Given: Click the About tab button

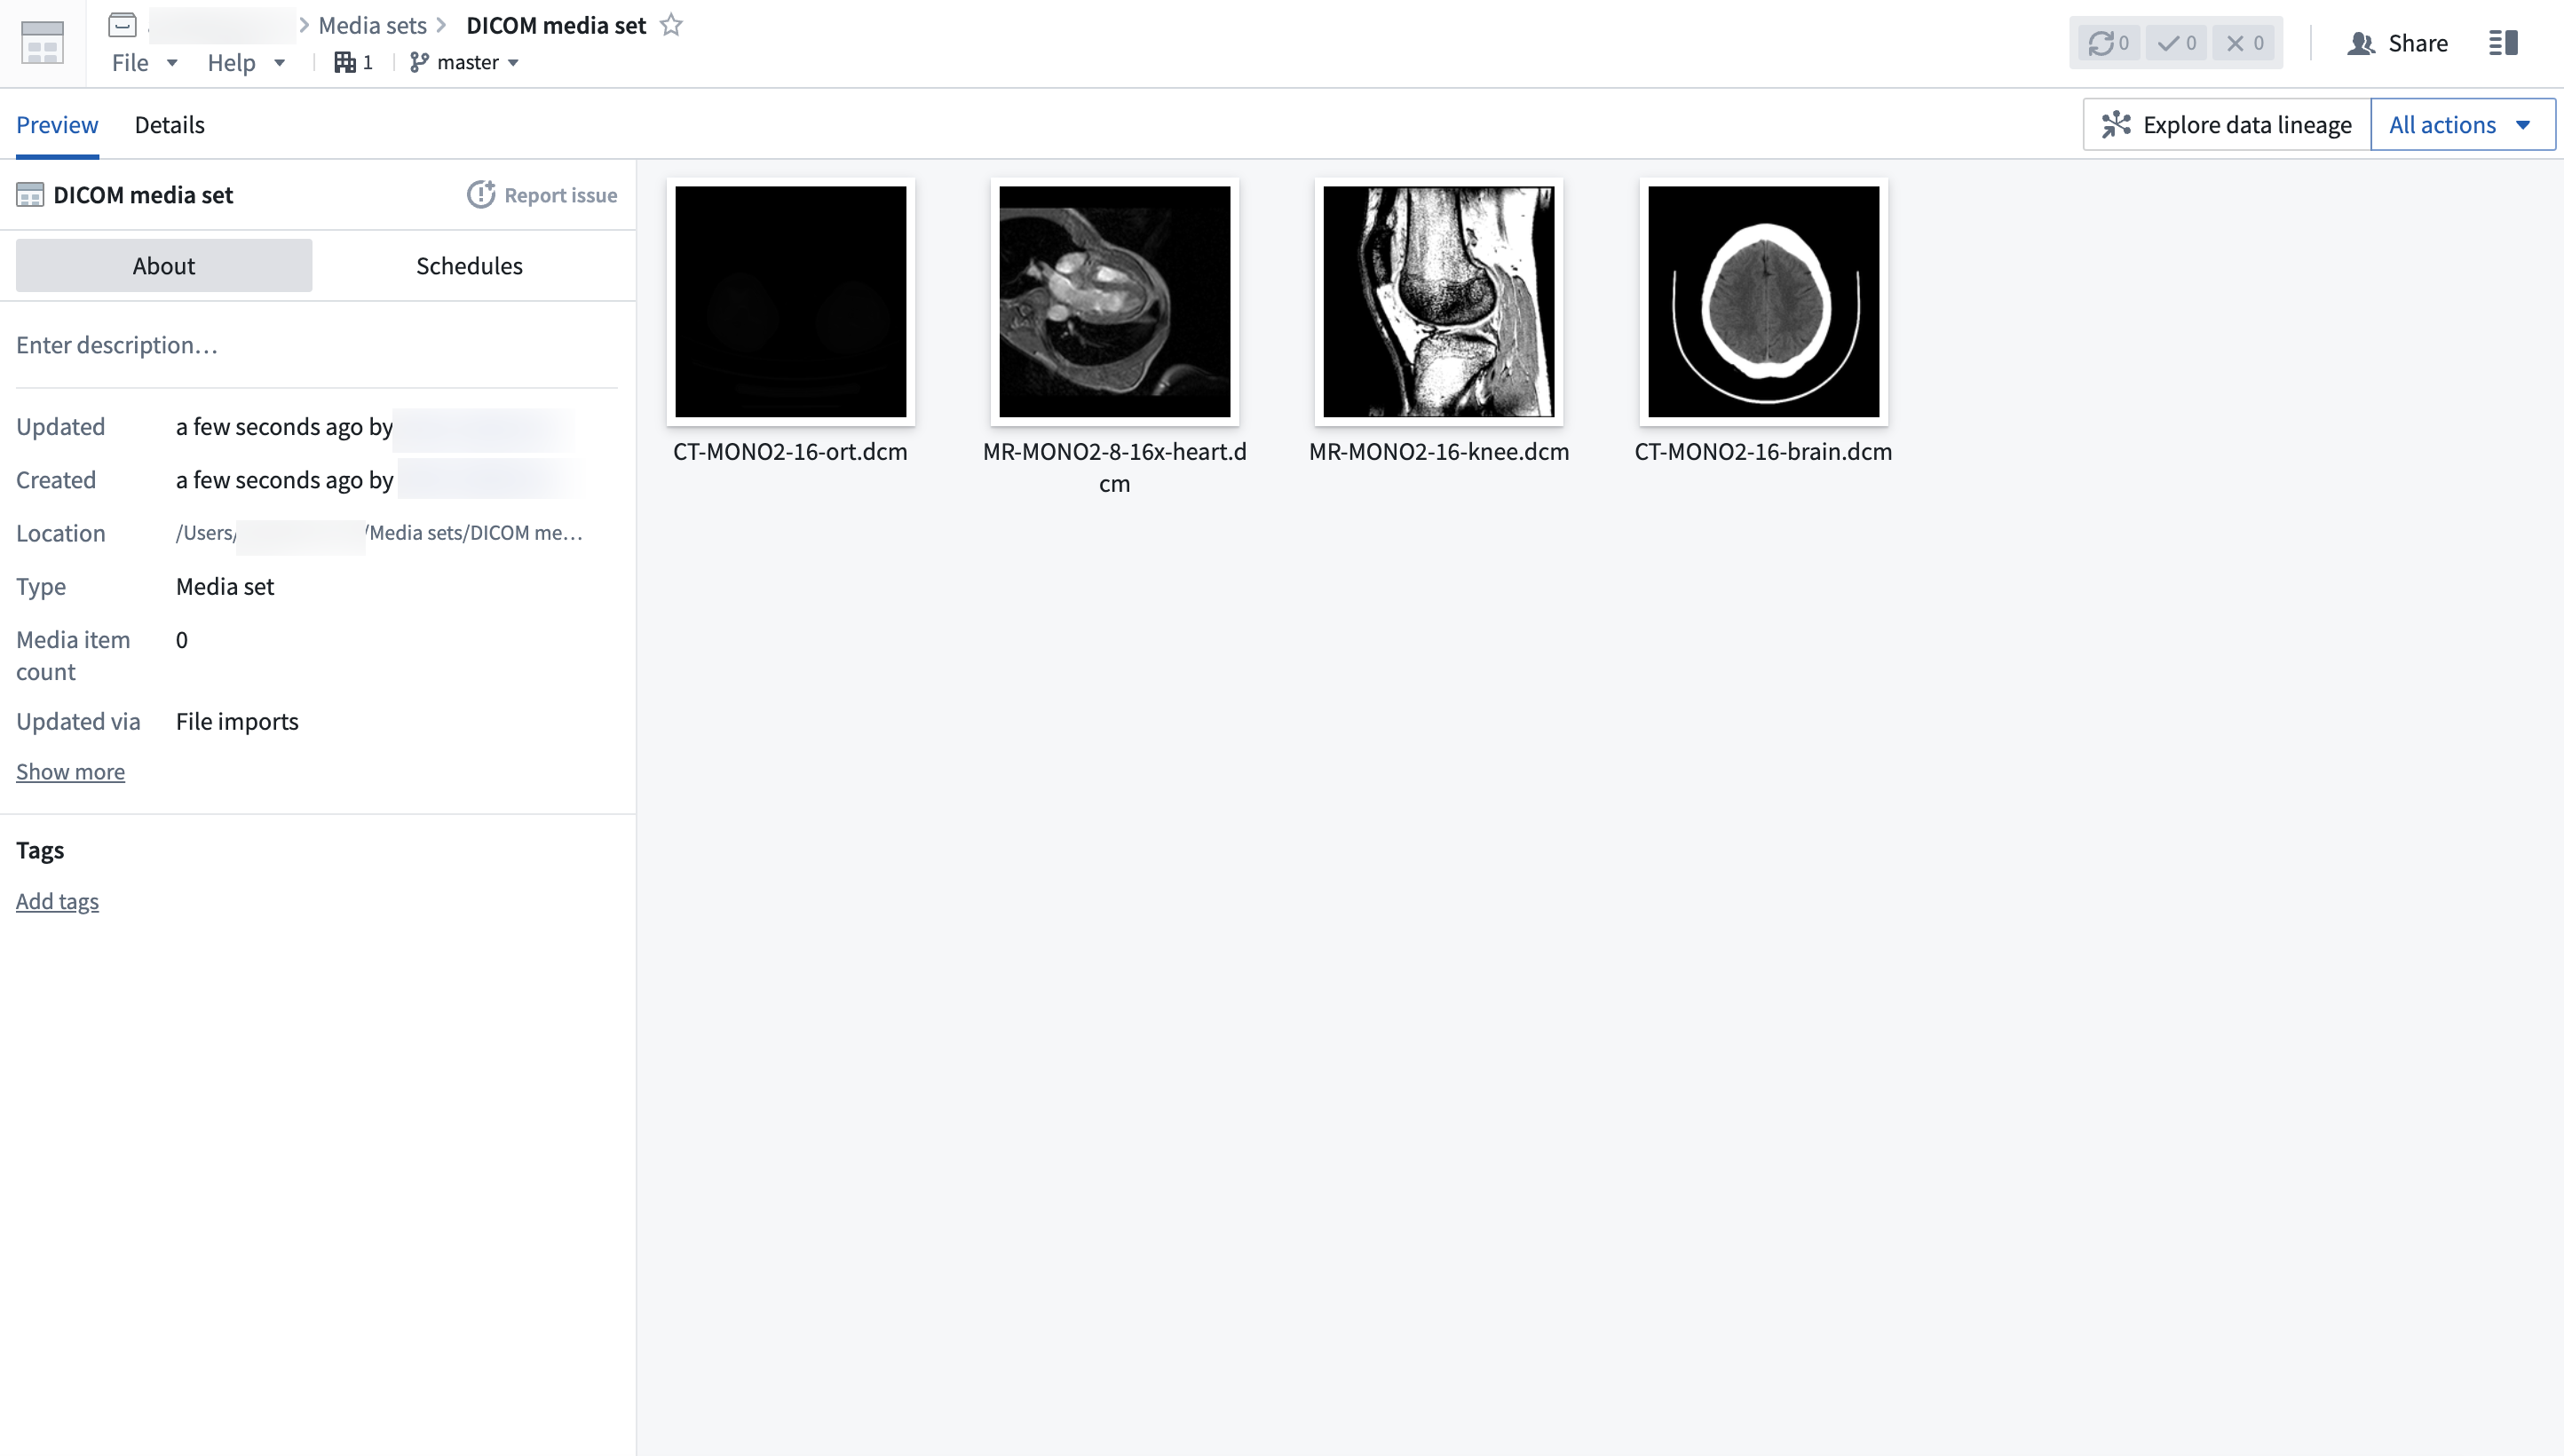Looking at the screenshot, I should 163,265.
